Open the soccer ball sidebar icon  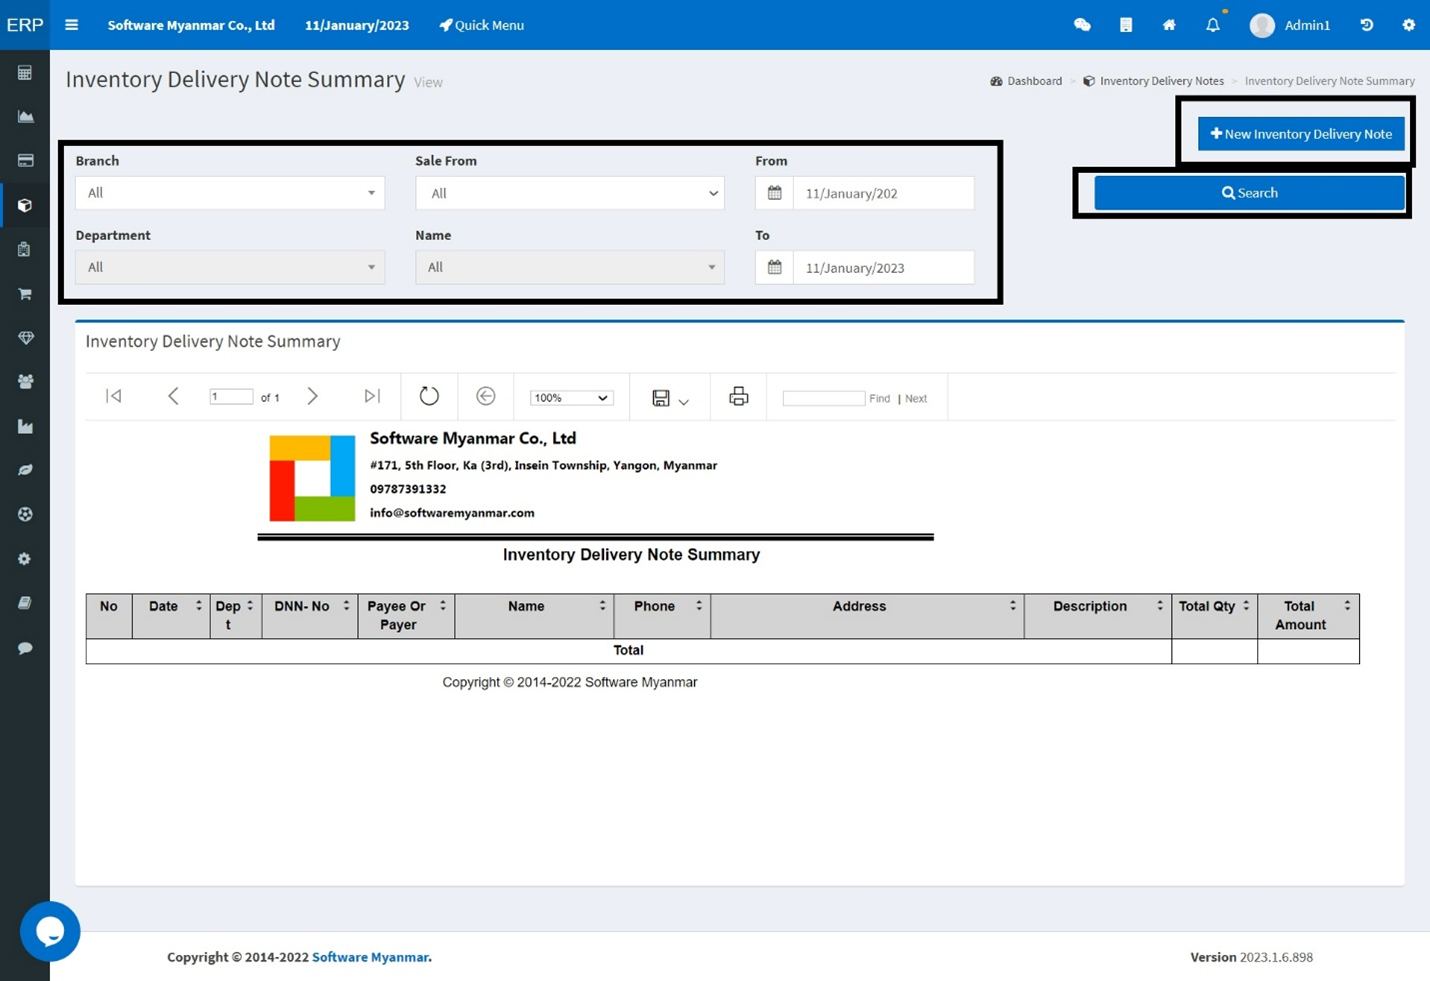point(25,514)
